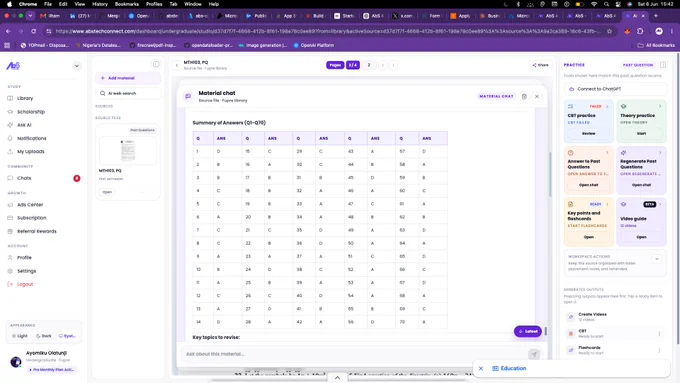This screenshot has width=680, height=383.
Task: Expand the workspace dropdown beside the logo
Action: pos(77,66)
